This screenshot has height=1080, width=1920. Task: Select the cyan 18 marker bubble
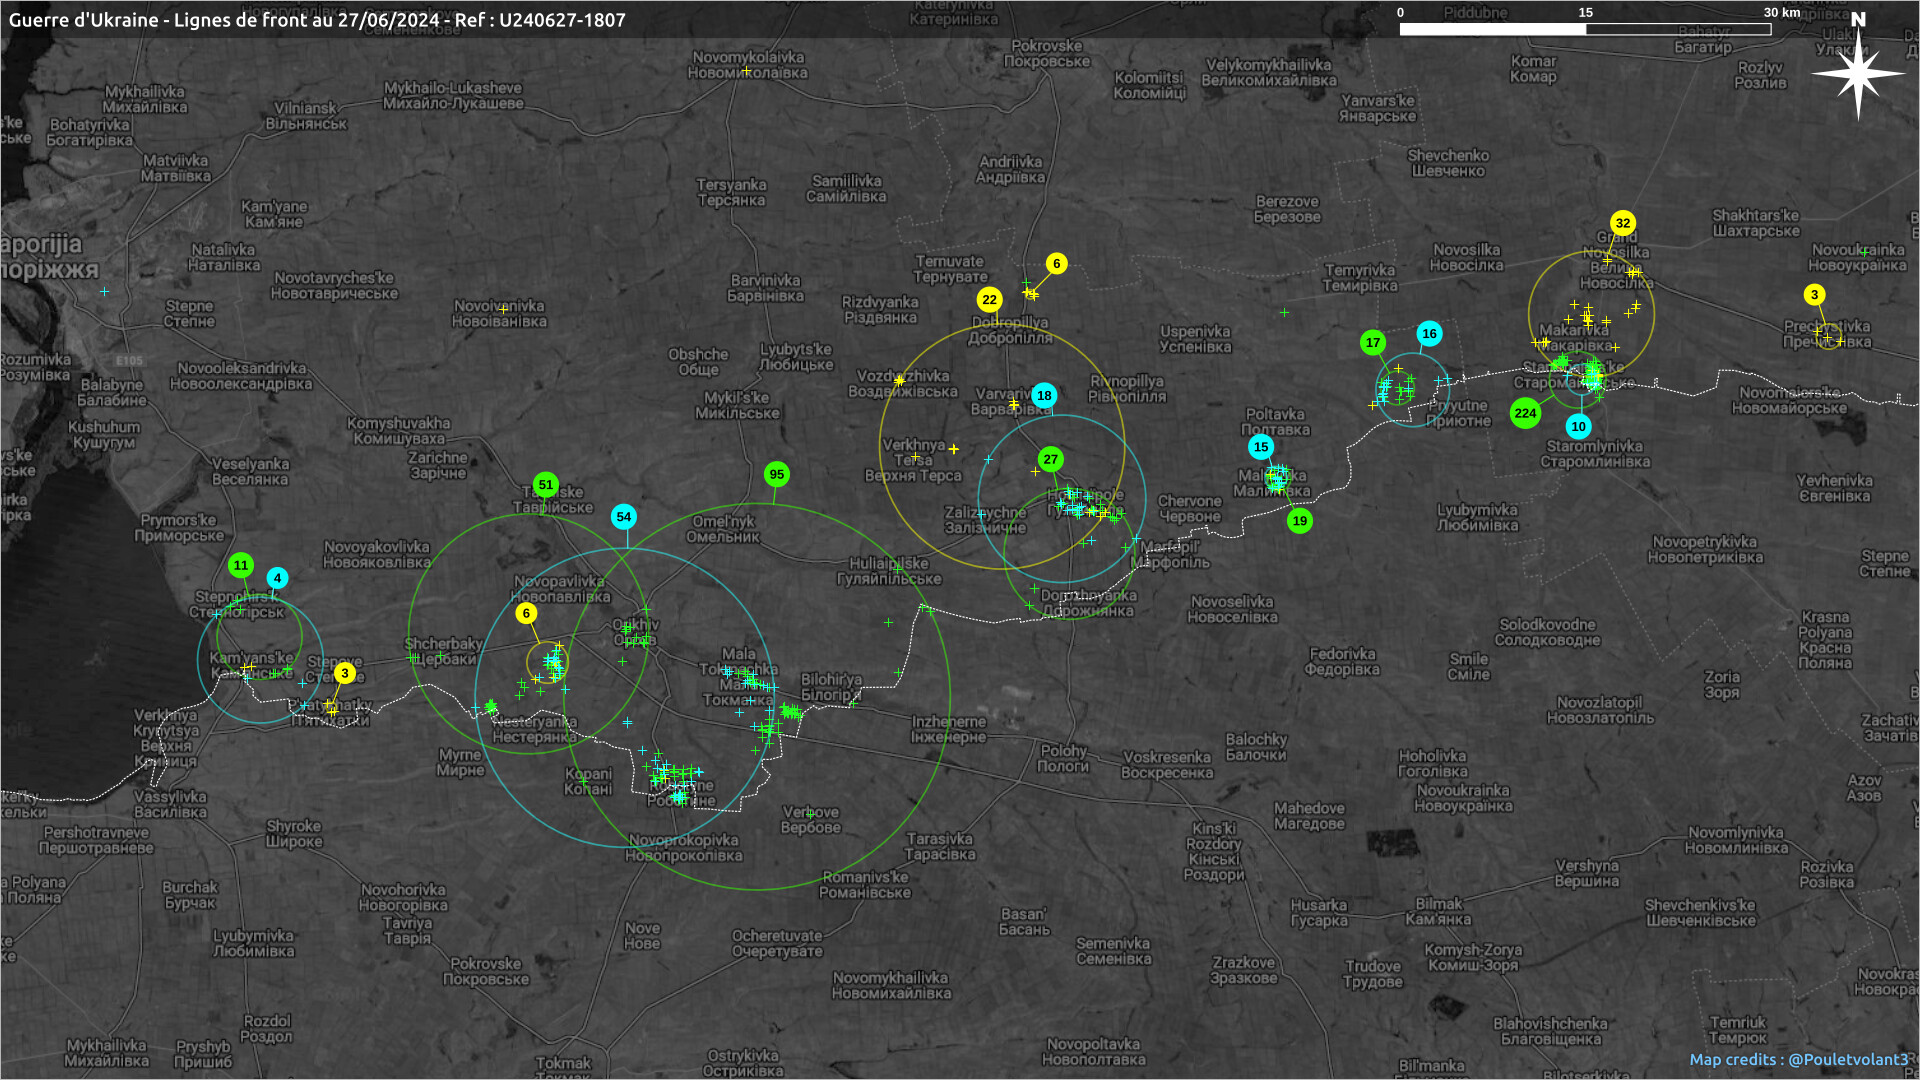1044,396
